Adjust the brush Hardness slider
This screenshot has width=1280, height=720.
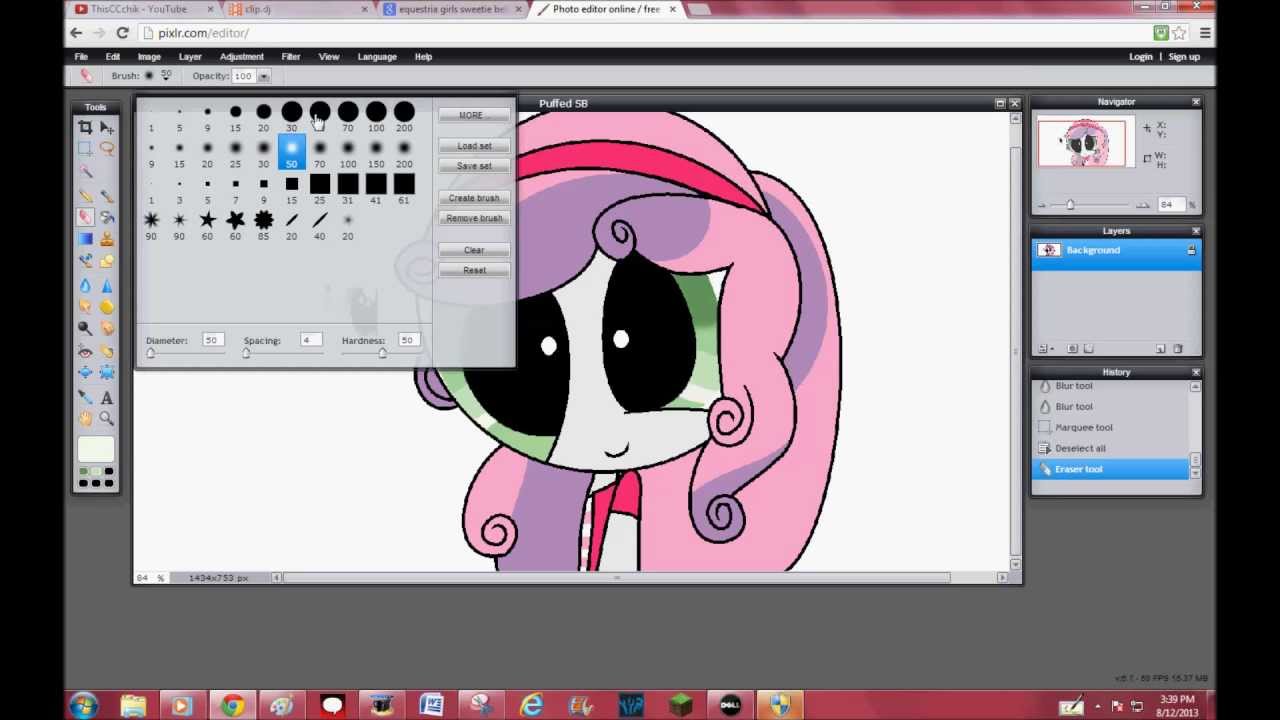[382, 353]
